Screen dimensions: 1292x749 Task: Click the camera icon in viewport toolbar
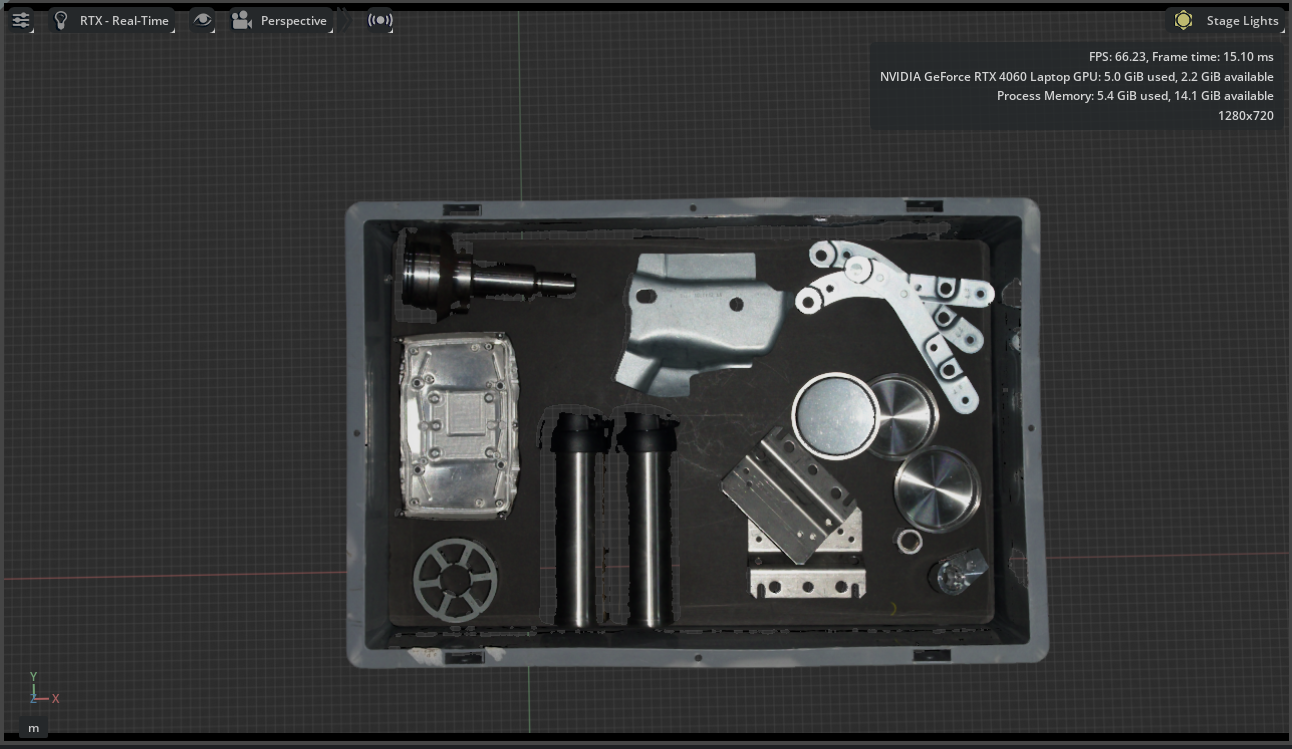pyautogui.click(x=241, y=20)
